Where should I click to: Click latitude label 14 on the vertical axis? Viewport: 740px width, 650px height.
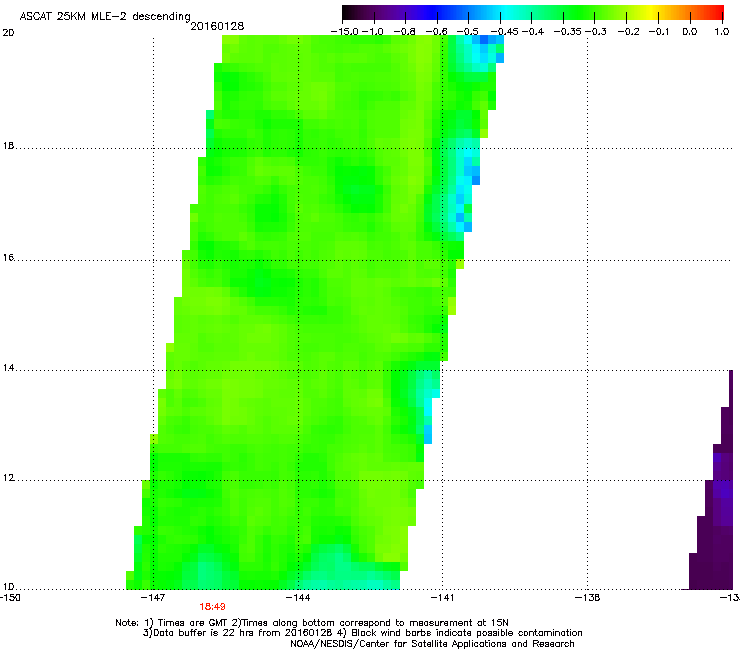pyautogui.click(x=8, y=368)
